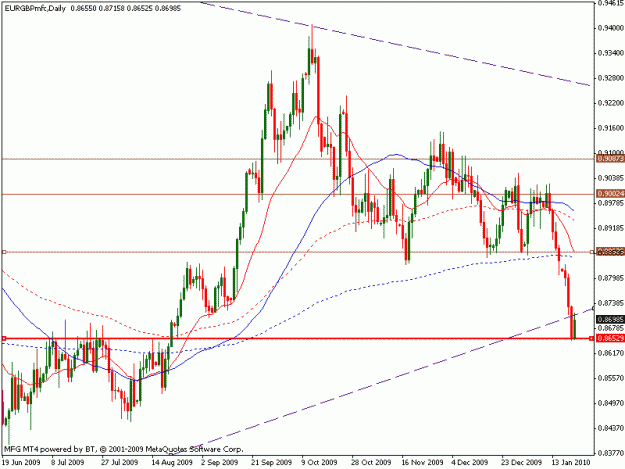This screenshot has height=469, width=625.
Task: Click the 14 Aug 2009 date label
Action: click(x=172, y=462)
